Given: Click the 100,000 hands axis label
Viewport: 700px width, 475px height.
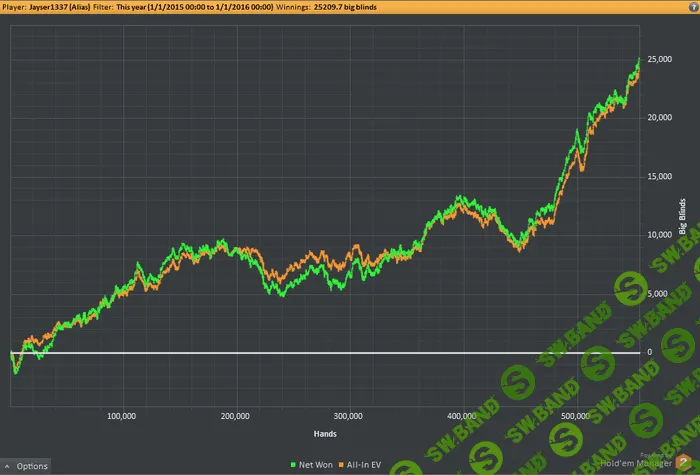Looking at the screenshot, I should 121,415.
